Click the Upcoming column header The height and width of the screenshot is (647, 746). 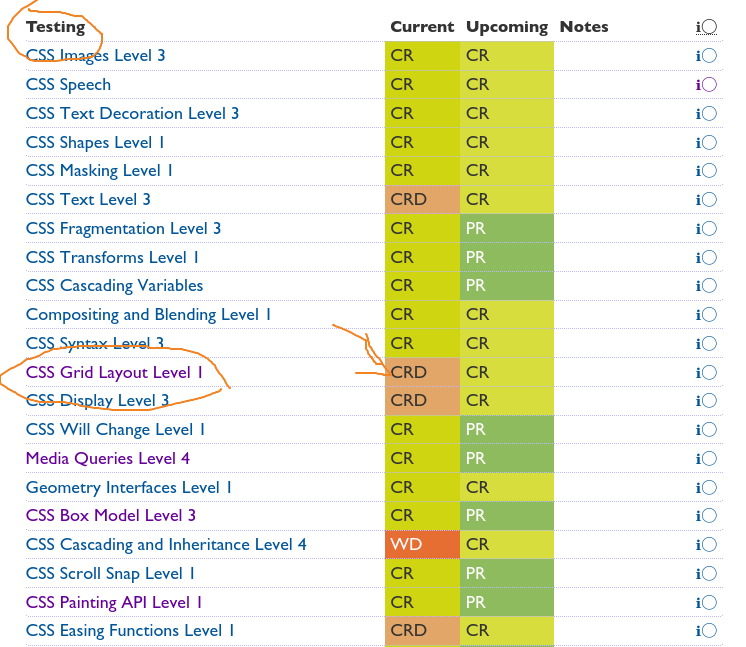pyautogui.click(x=507, y=27)
